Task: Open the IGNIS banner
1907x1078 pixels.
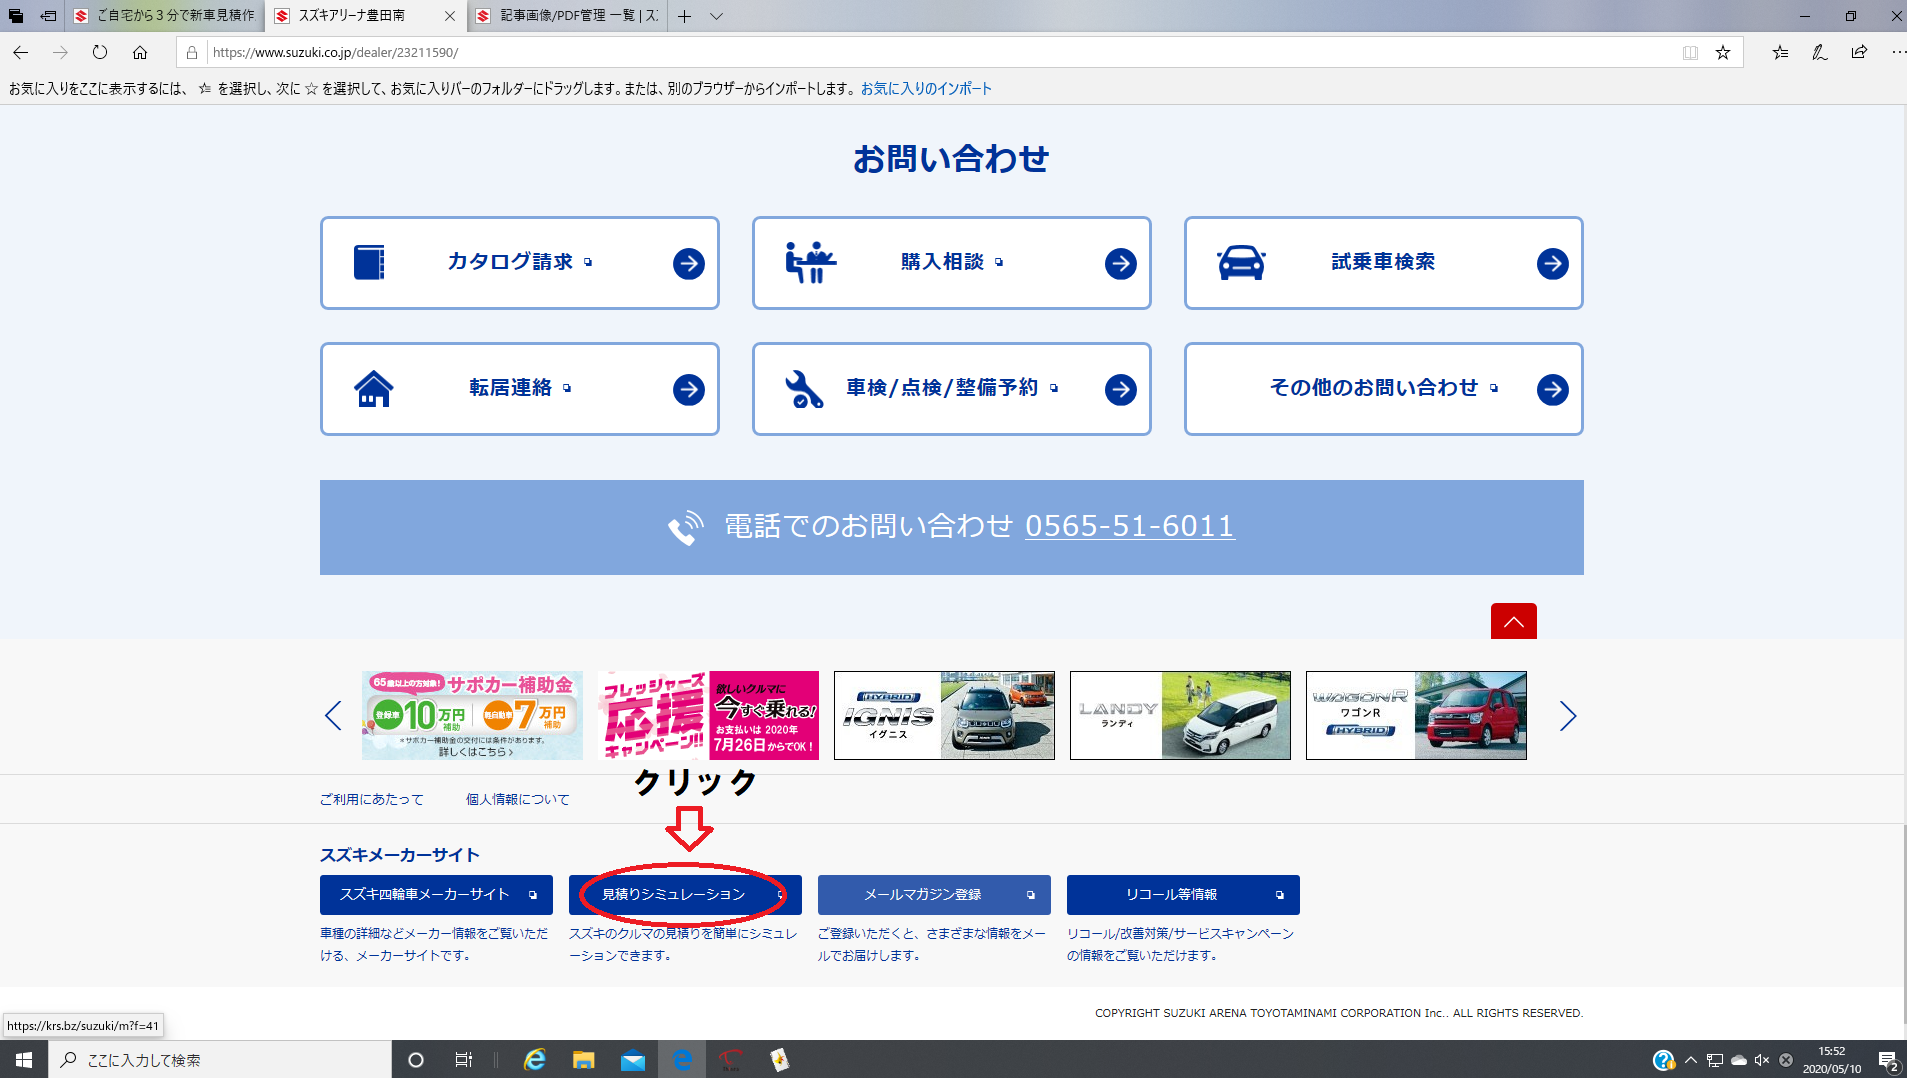Action: [x=944, y=715]
